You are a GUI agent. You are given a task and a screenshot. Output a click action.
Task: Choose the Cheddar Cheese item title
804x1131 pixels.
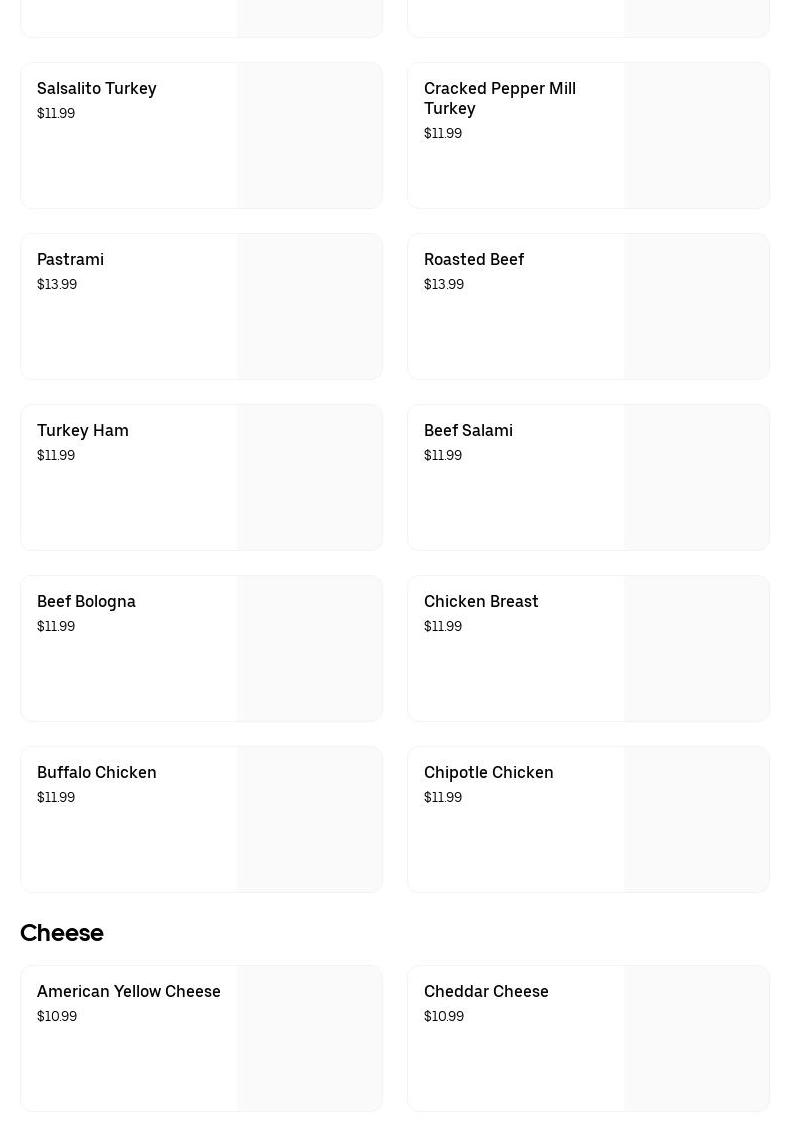coord(486,992)
